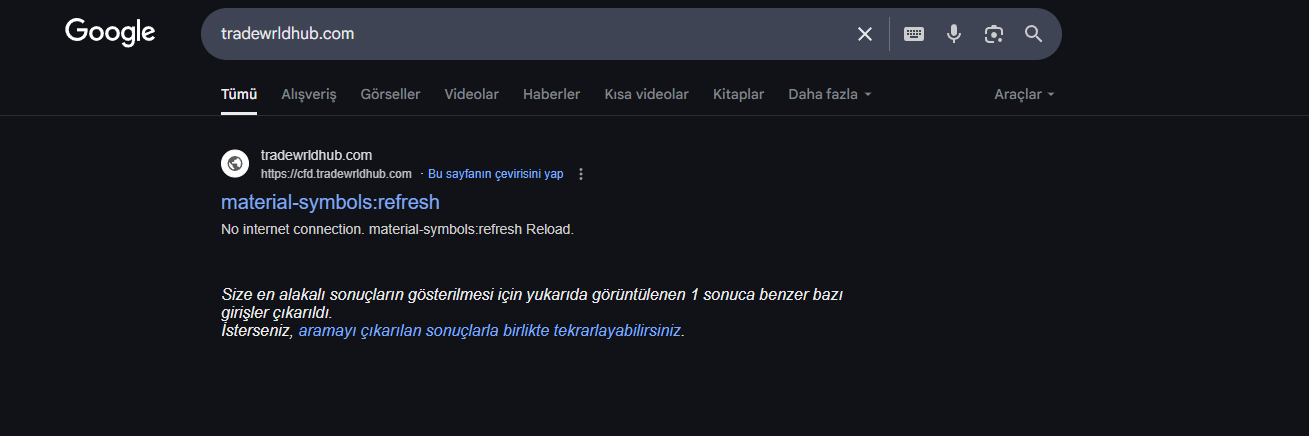Click Bu sayfanın çevirisini yap link

pyautogui.click(x=495, y=174)
